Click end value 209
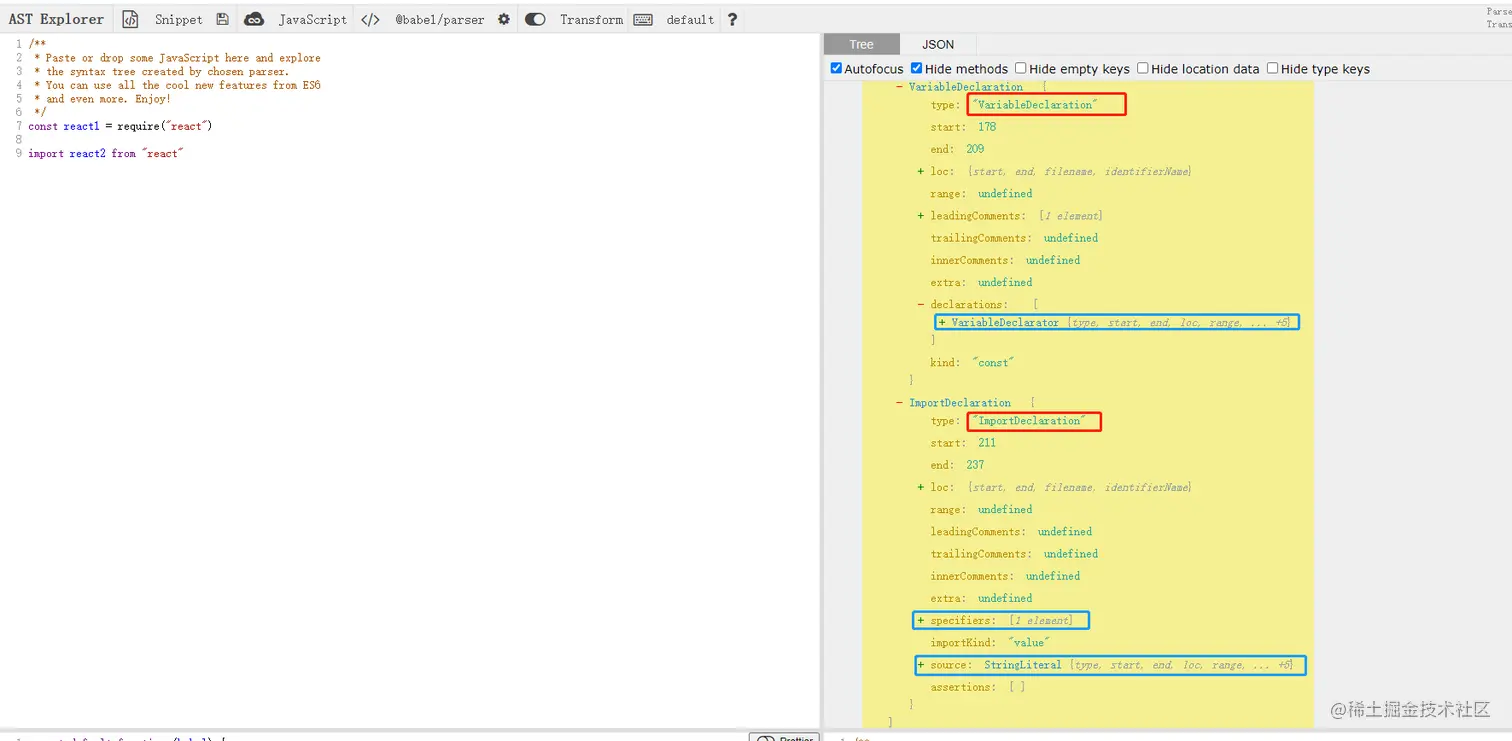This screenshot has height=741, width=1512. pos(975,149)
